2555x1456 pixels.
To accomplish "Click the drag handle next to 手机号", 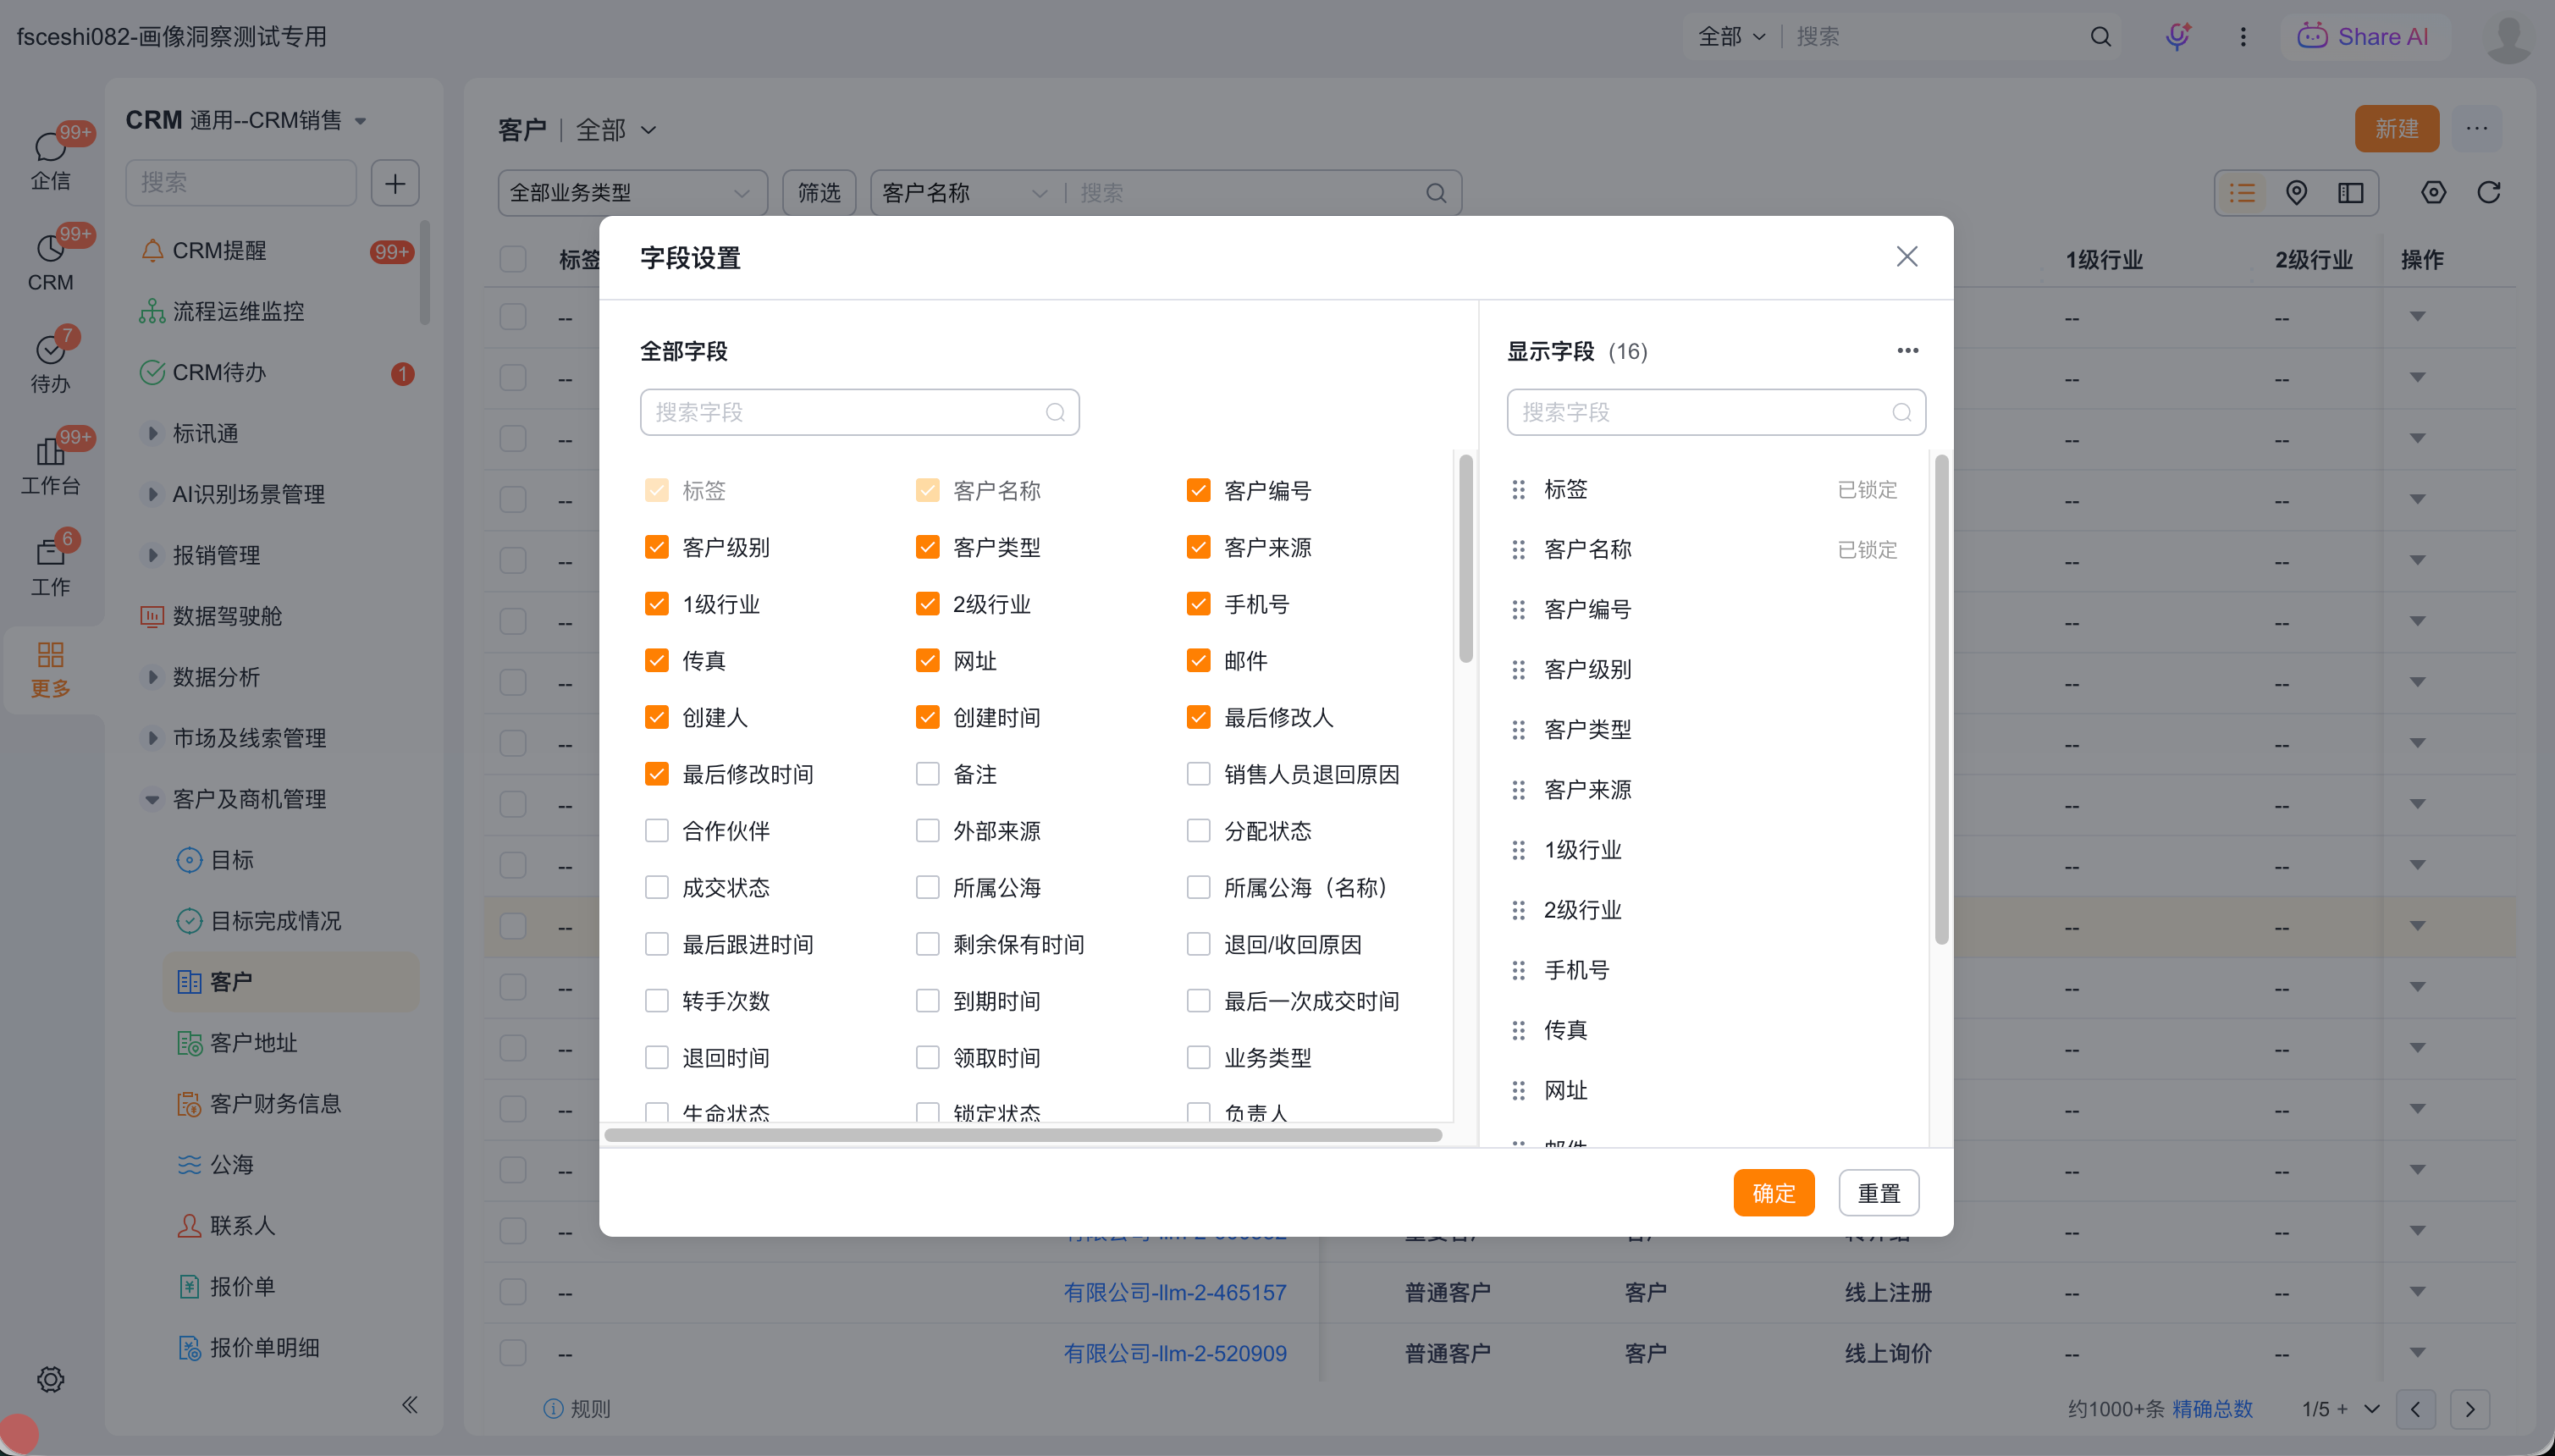I will (1518, 970).
